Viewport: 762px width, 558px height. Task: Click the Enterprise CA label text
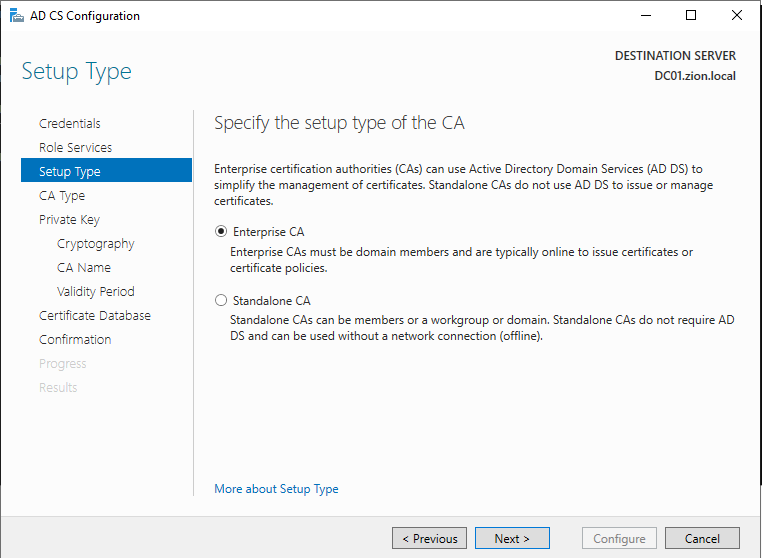pos(268,232)
